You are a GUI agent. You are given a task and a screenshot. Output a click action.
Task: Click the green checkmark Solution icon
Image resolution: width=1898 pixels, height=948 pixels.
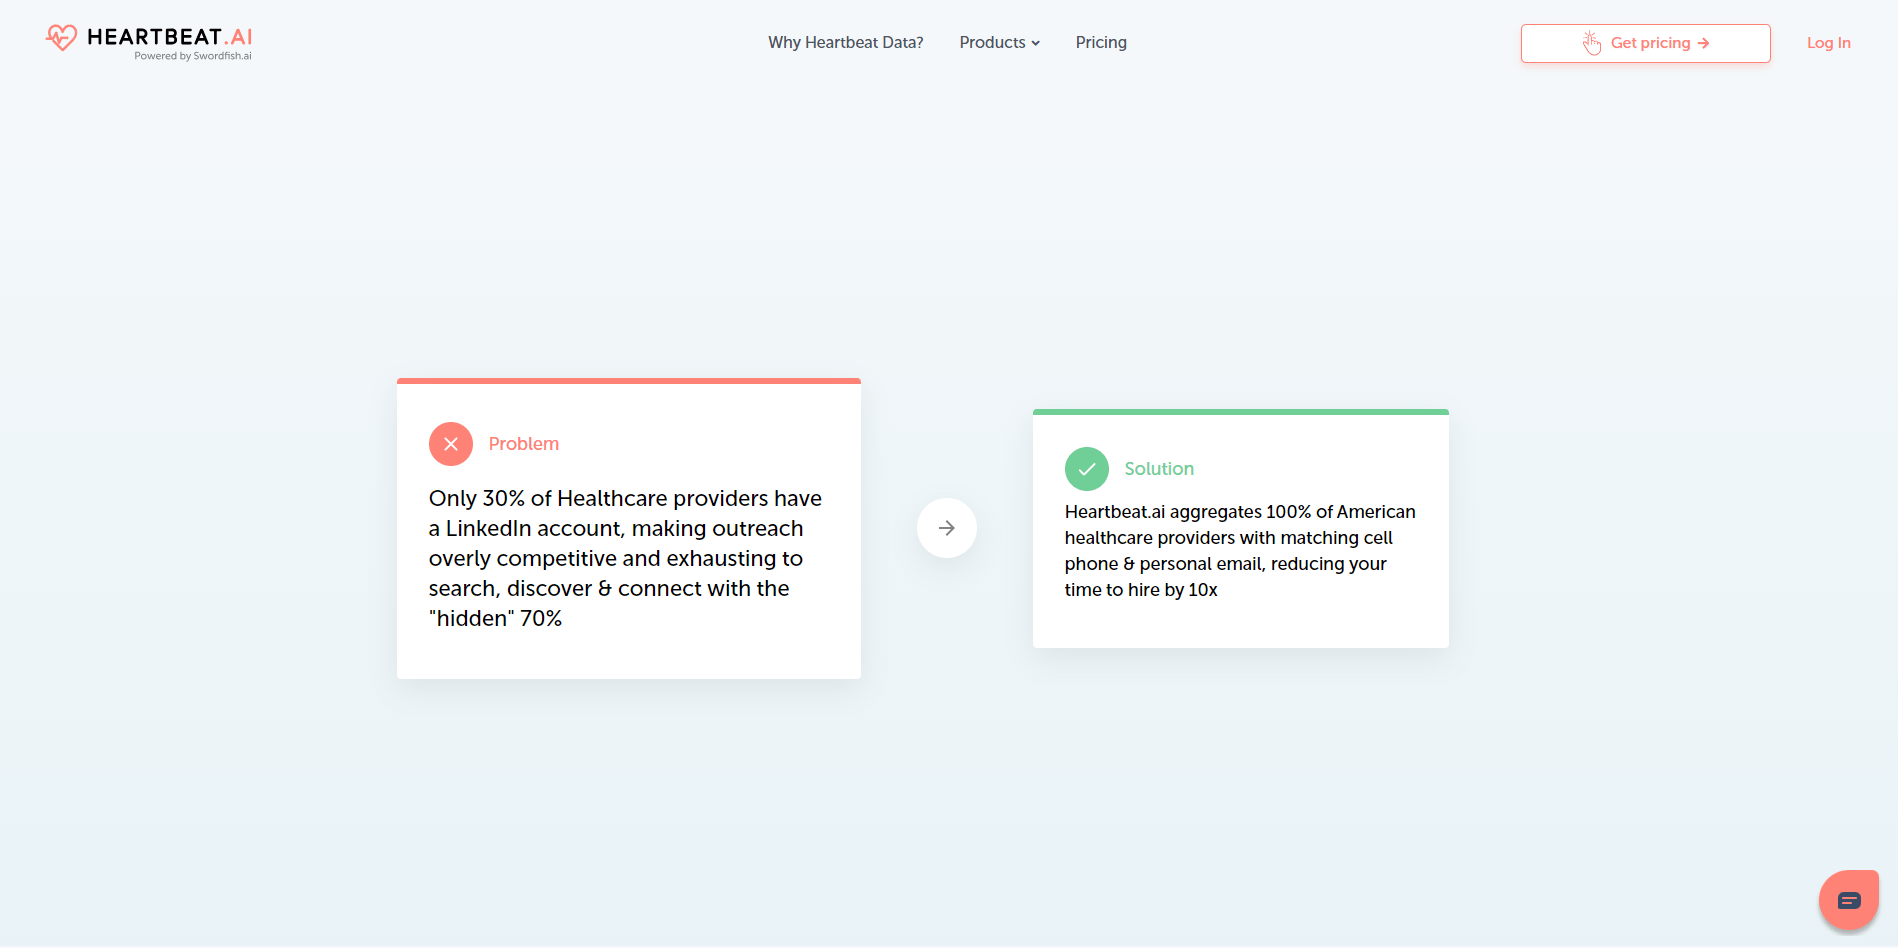pos(1086,469)
